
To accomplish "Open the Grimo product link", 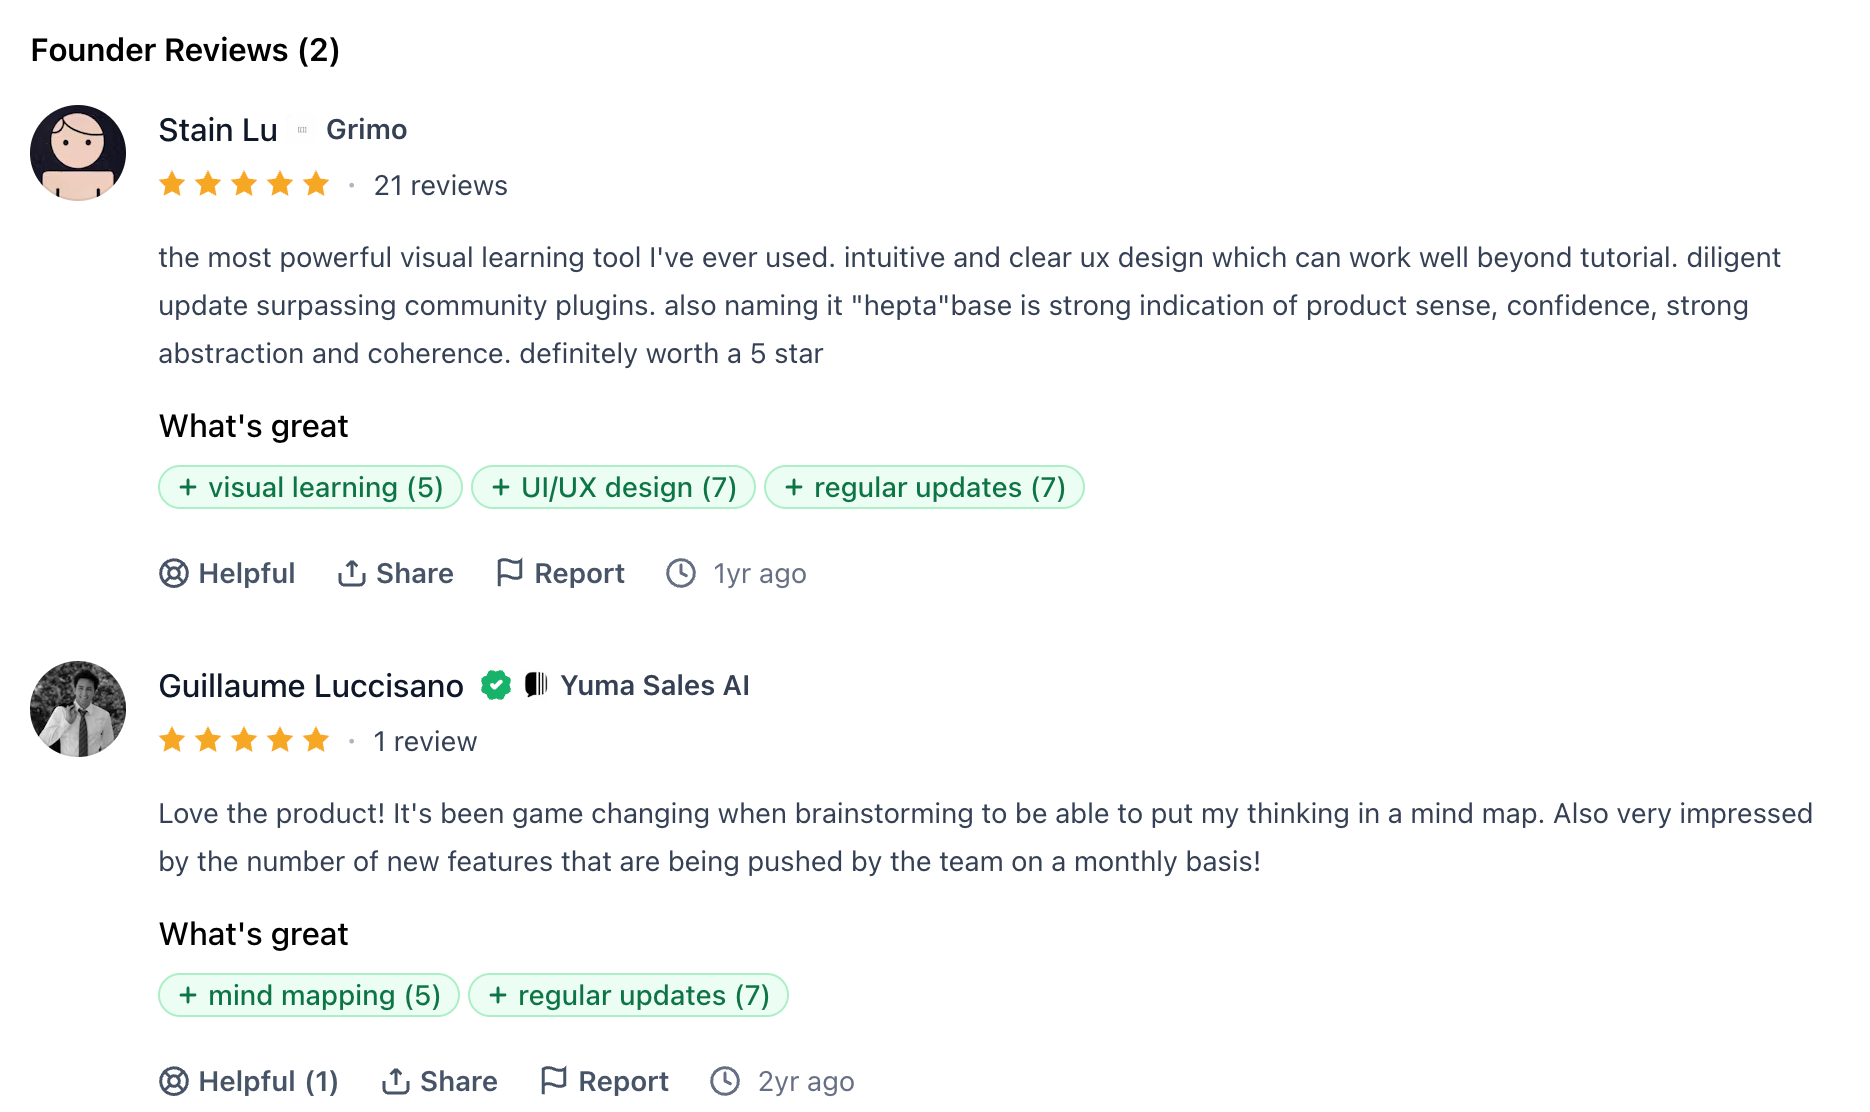I will (x=366, y=130).
